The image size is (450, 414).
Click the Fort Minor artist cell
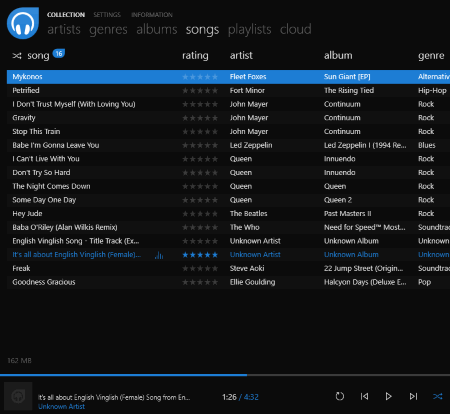tap(247, 90)
